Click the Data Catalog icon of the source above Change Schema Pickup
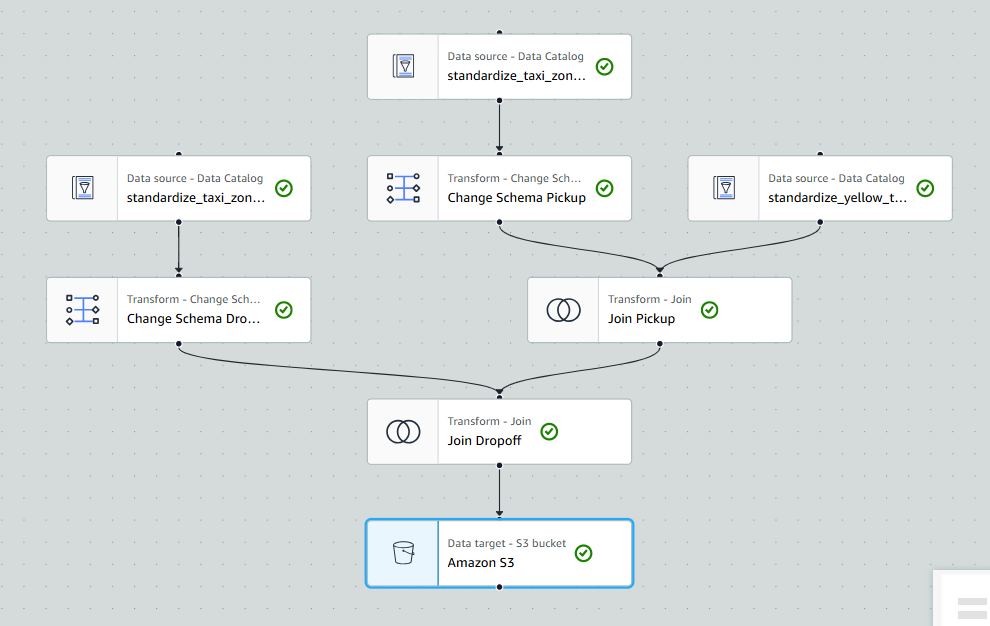 tap(403, 67)
